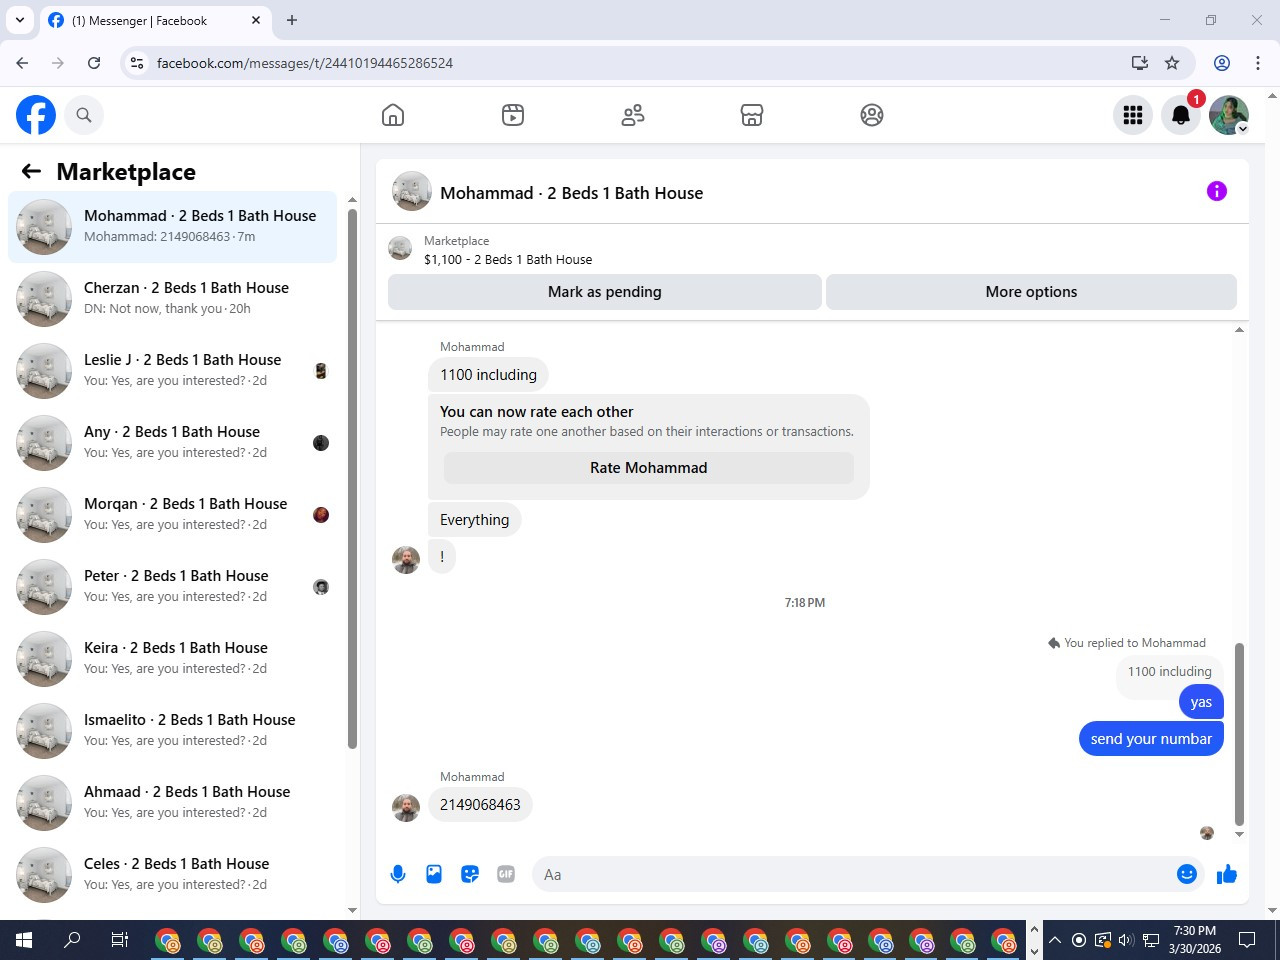
Task: Open the tab search dropdown
Action: pos(20,20)
